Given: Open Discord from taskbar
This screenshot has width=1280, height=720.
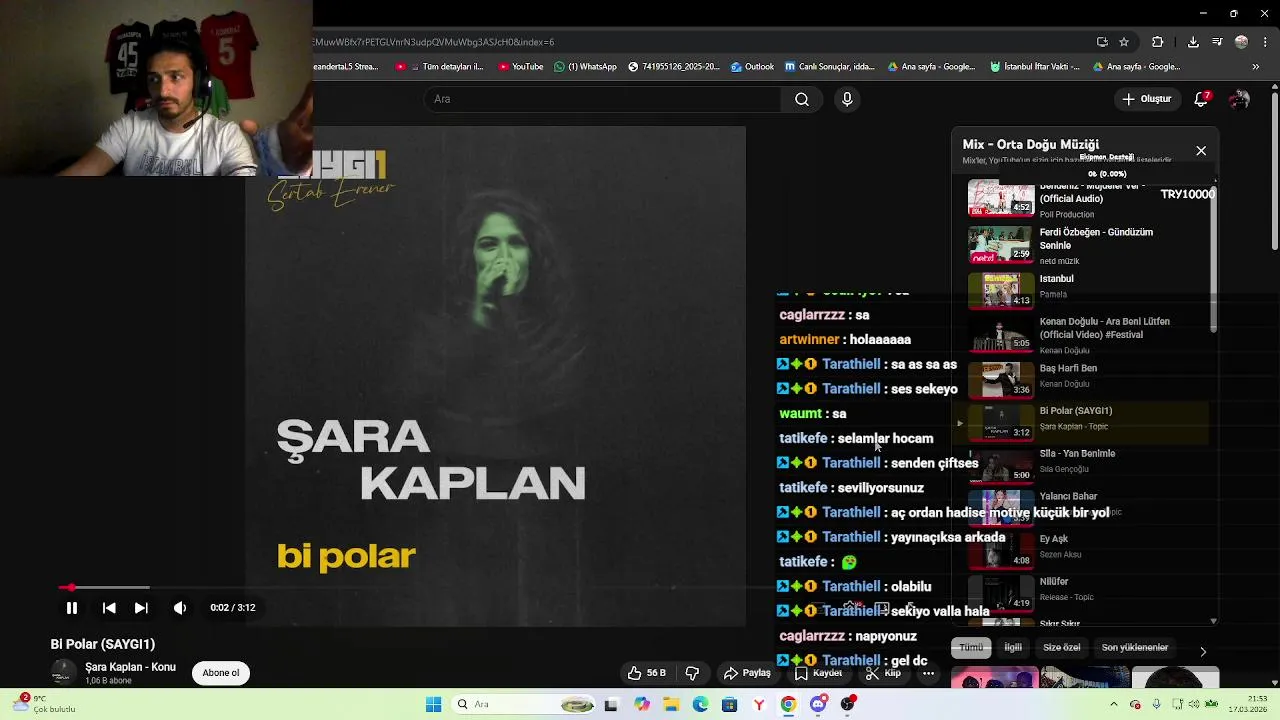Looking at the screenshot, I should (x=818, y=705).
